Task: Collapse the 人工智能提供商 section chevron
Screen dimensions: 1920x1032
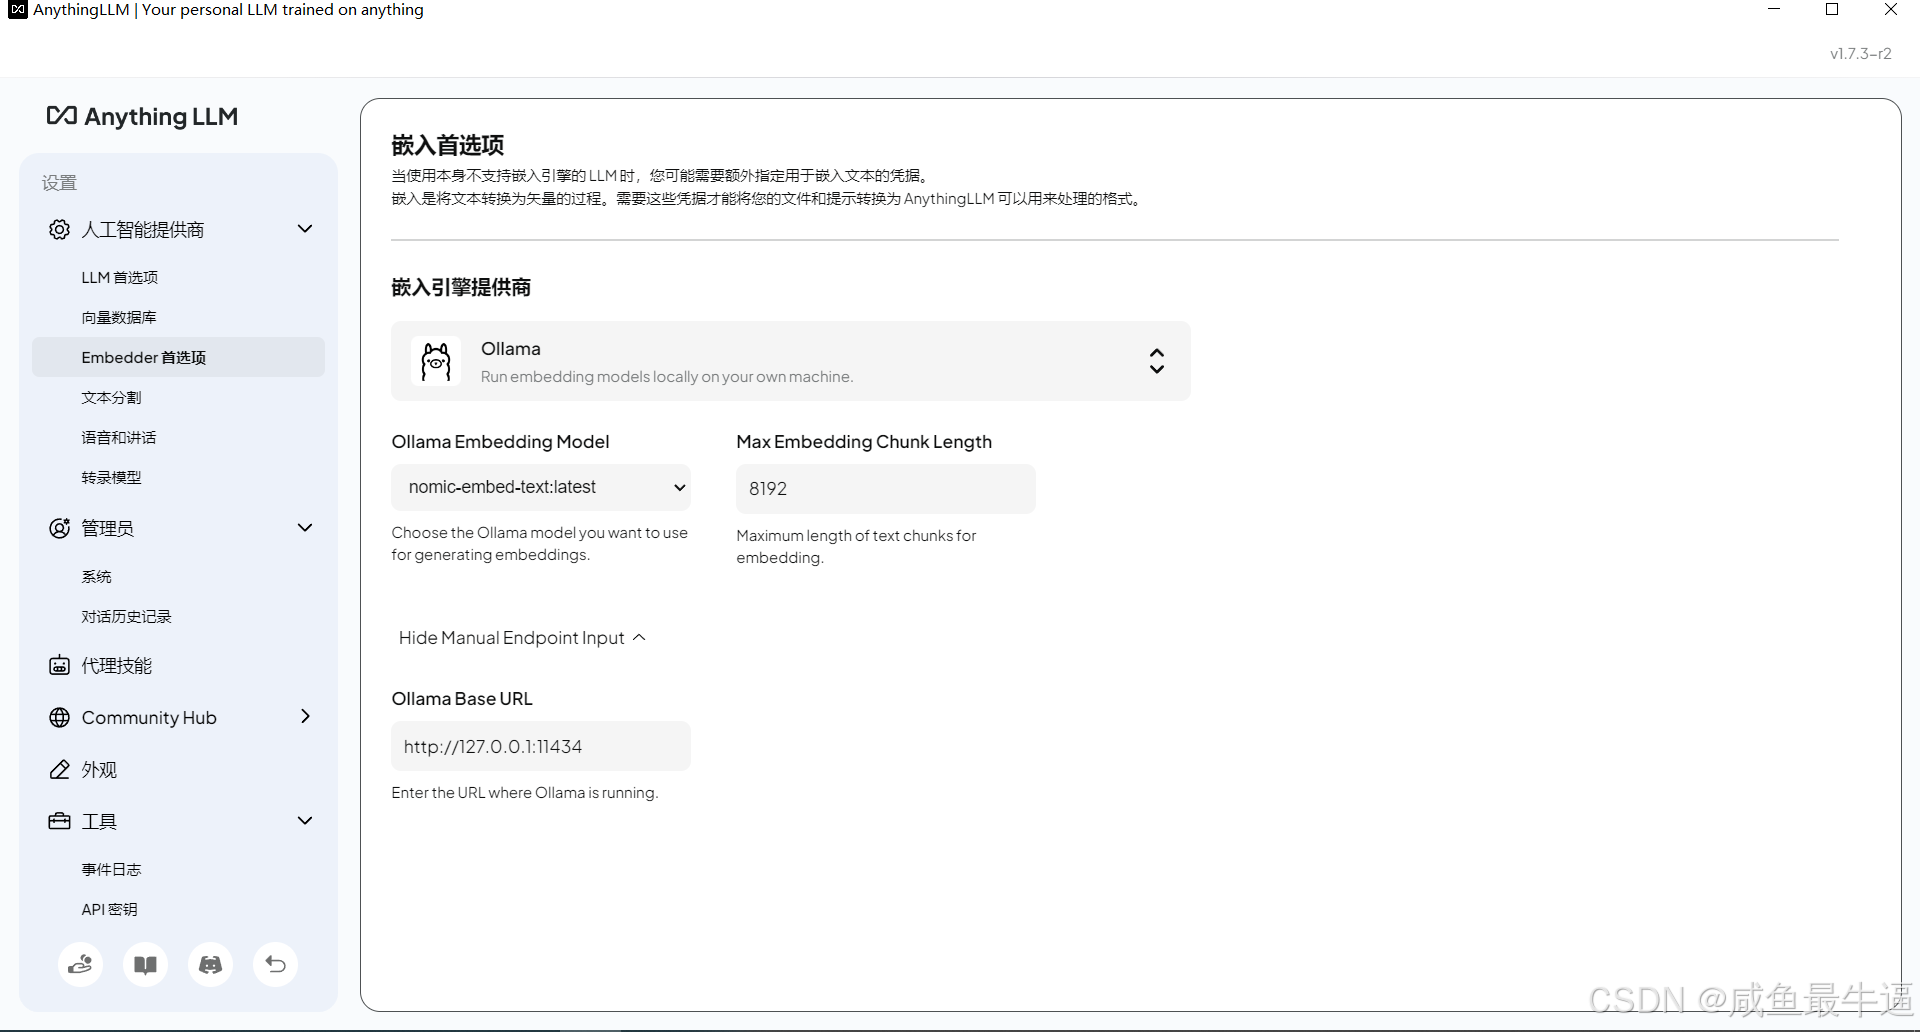Action: [305, 229]
